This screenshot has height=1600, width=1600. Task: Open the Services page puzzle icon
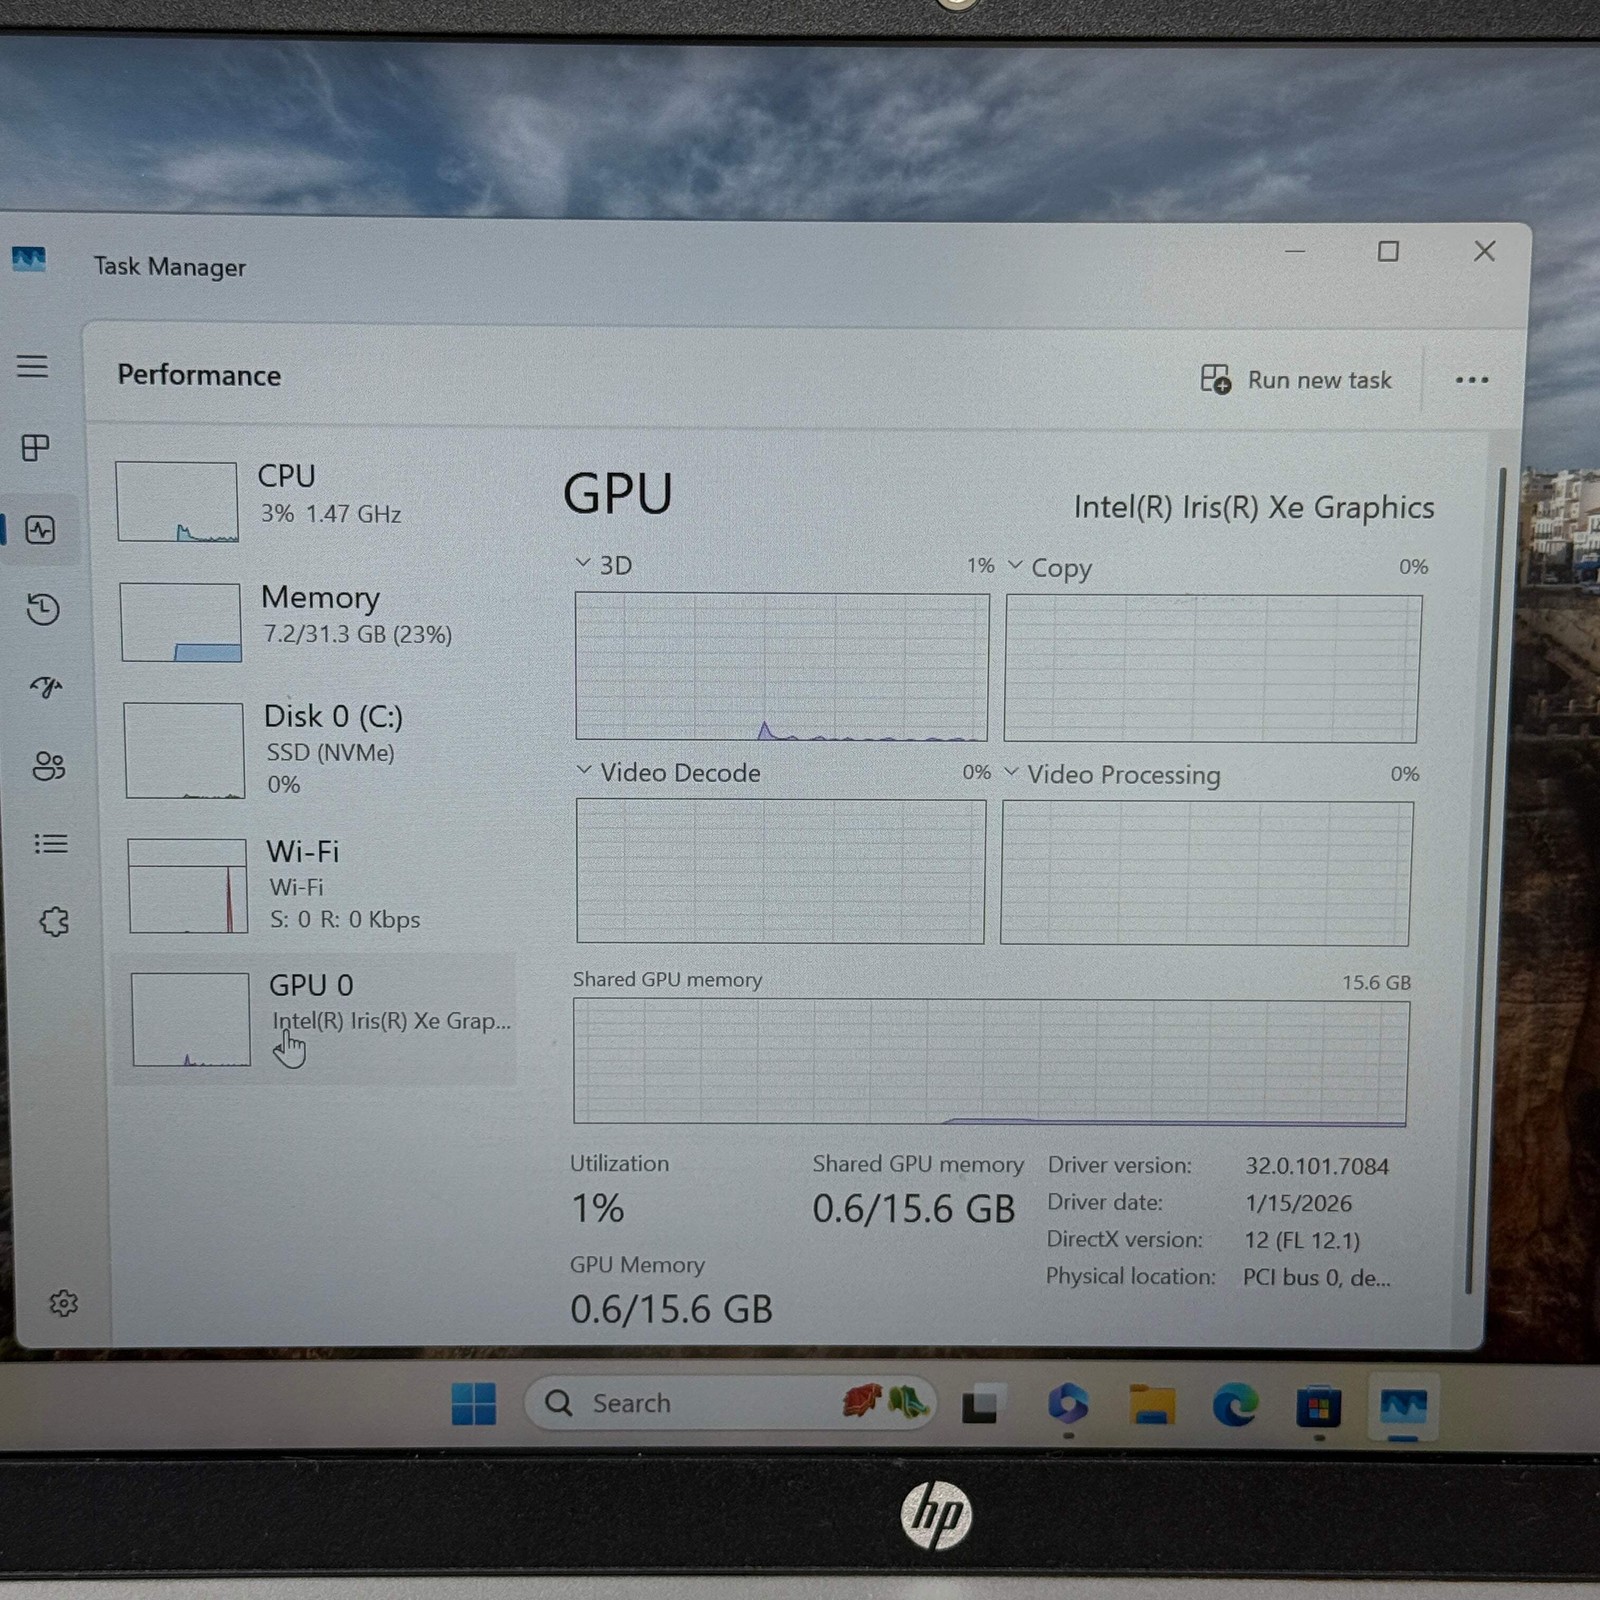pyautogui.click(x=54, y=921)
